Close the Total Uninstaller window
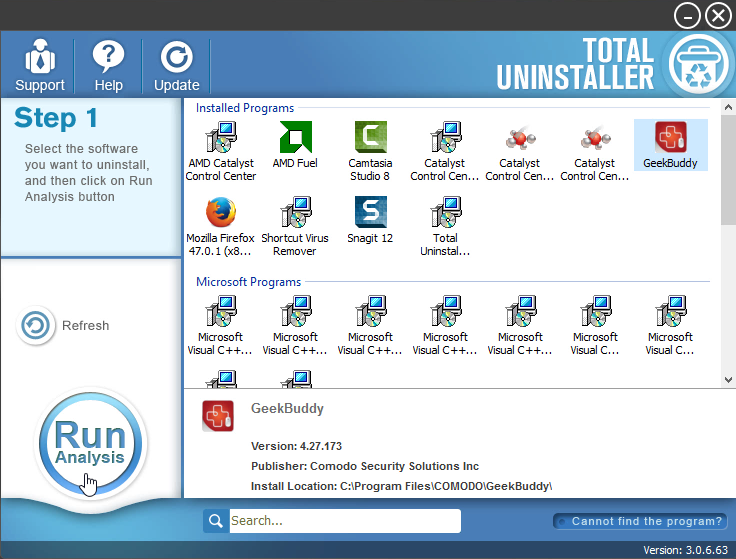 click(x=718, y=16)
